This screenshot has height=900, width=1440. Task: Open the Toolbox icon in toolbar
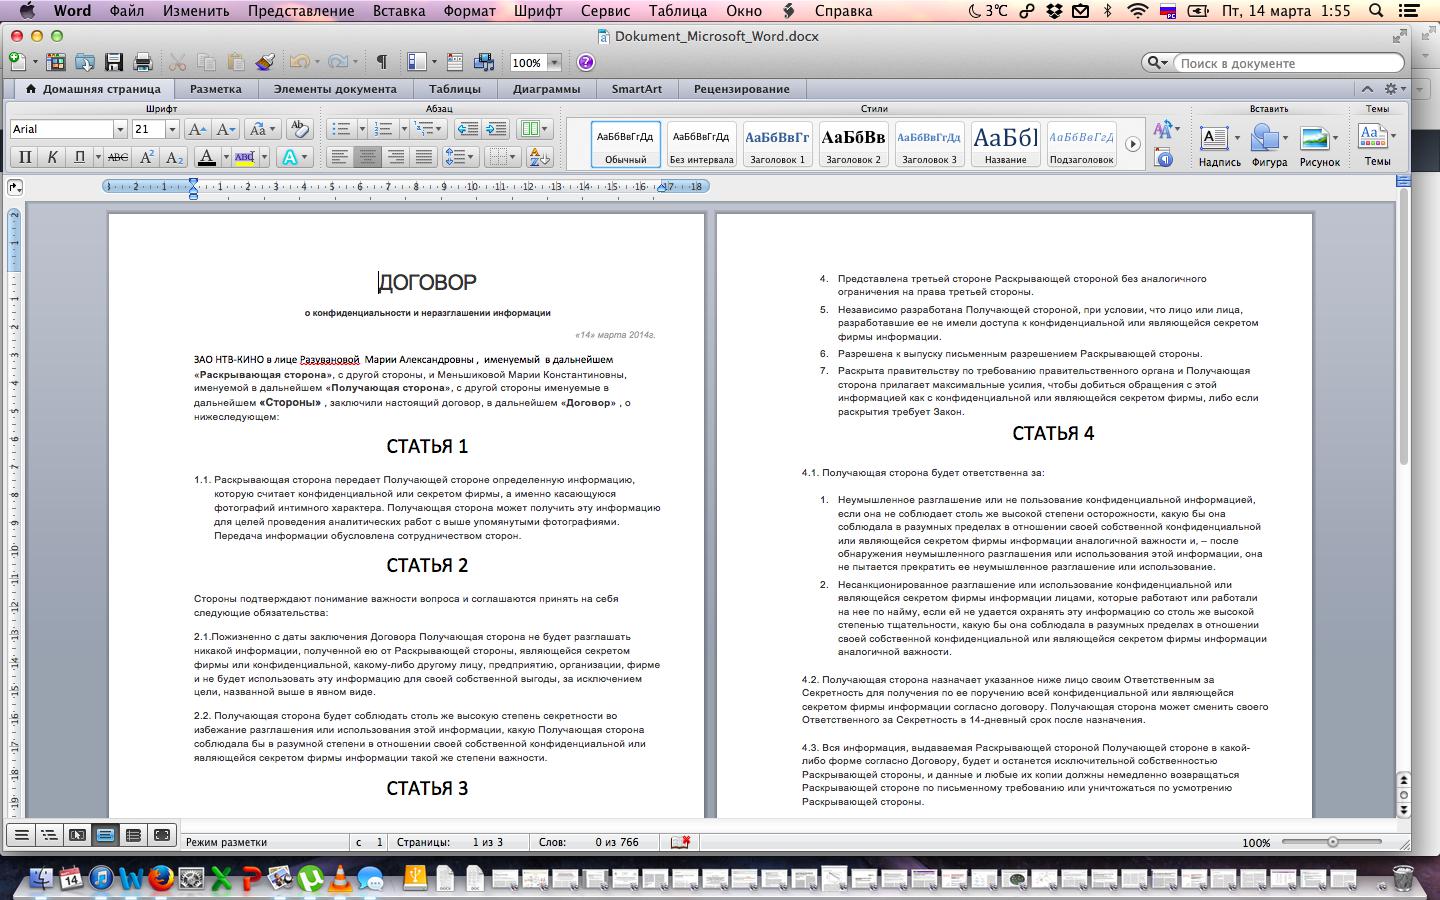pos(455,62)
